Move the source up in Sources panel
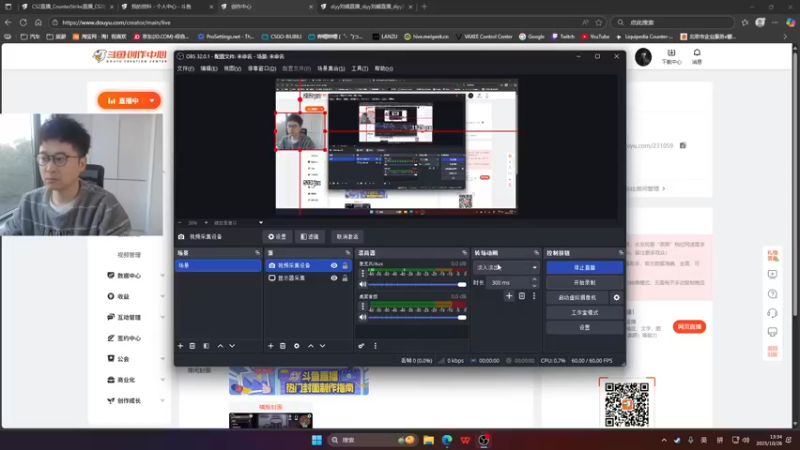 pos(311,346)
